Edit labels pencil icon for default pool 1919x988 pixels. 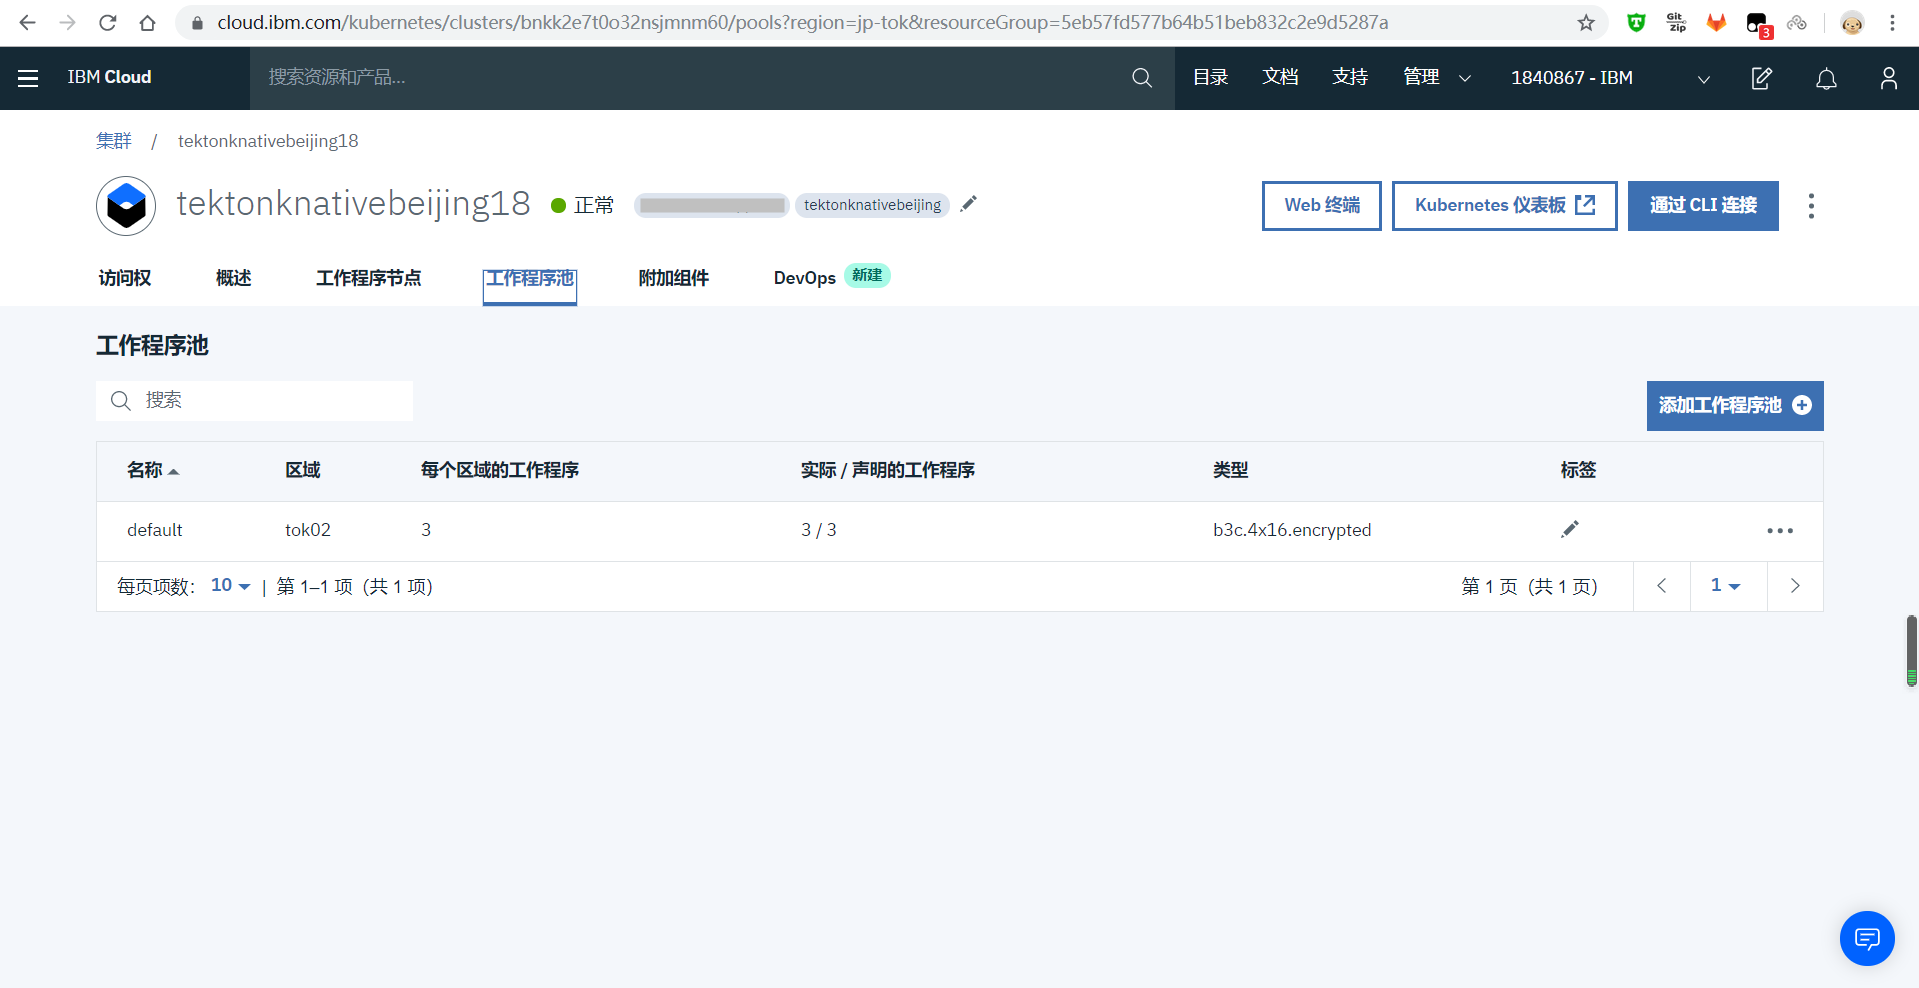pyautogui.click(x=1570, y=529)
